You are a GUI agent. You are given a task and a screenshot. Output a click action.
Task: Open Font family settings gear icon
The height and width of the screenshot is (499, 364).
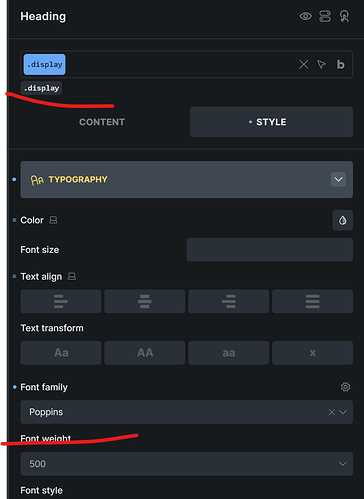pyautogui.click(x=345, y=387)
